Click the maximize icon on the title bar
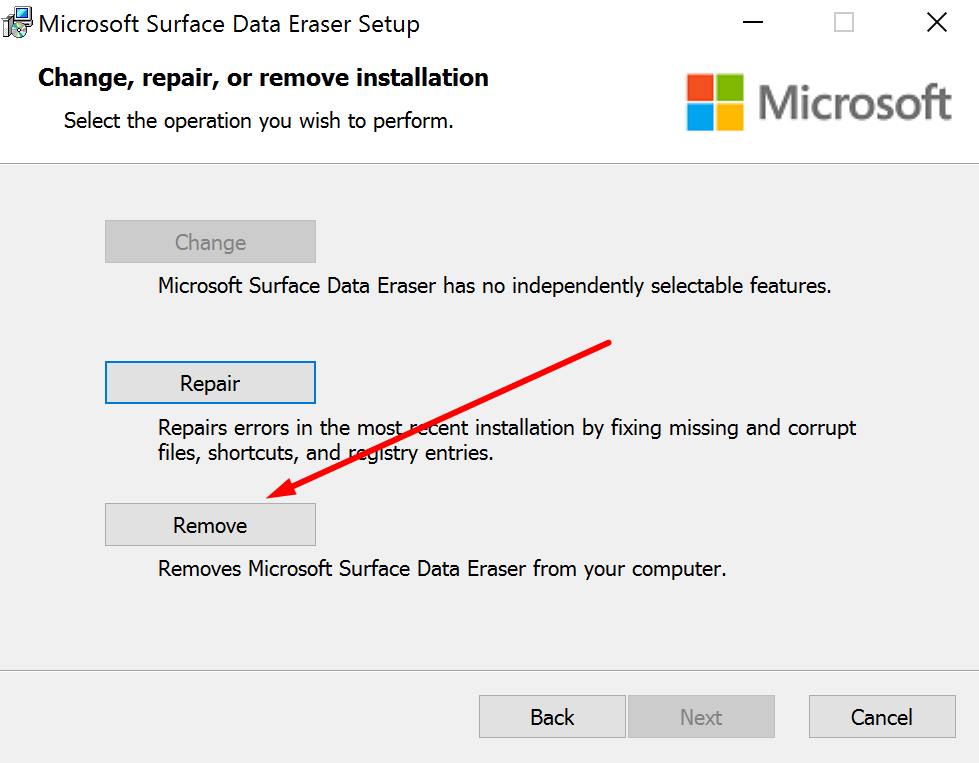The width and height of the screenshot is (979, 763). [x=843, y=22]
